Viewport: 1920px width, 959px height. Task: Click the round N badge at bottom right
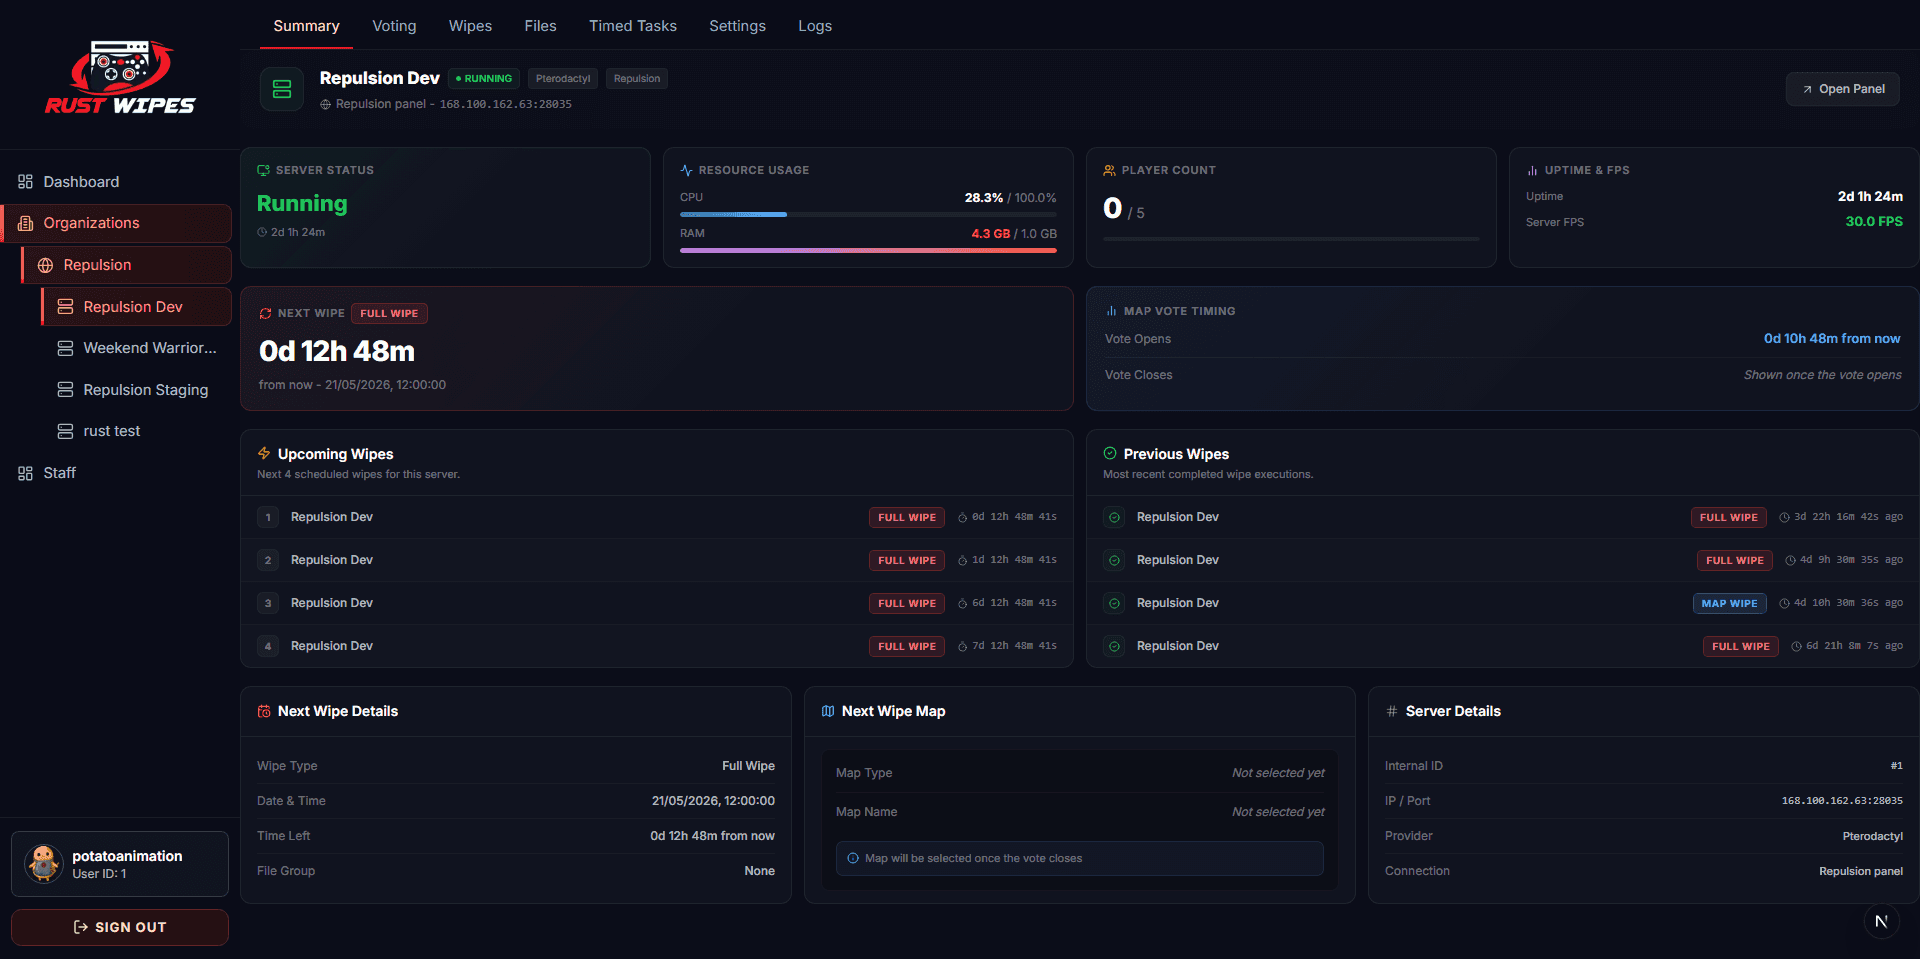pyautogui.click(x=1881, y=921)
